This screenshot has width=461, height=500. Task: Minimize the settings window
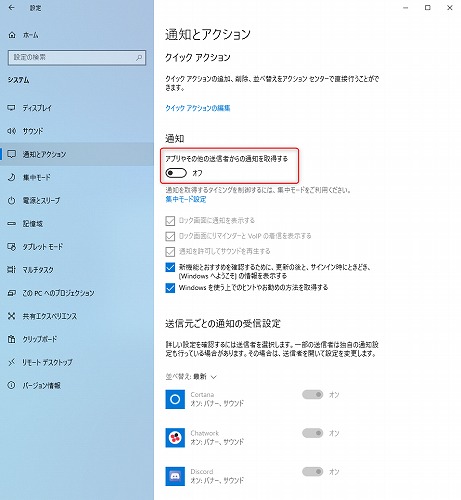point(406,8)
